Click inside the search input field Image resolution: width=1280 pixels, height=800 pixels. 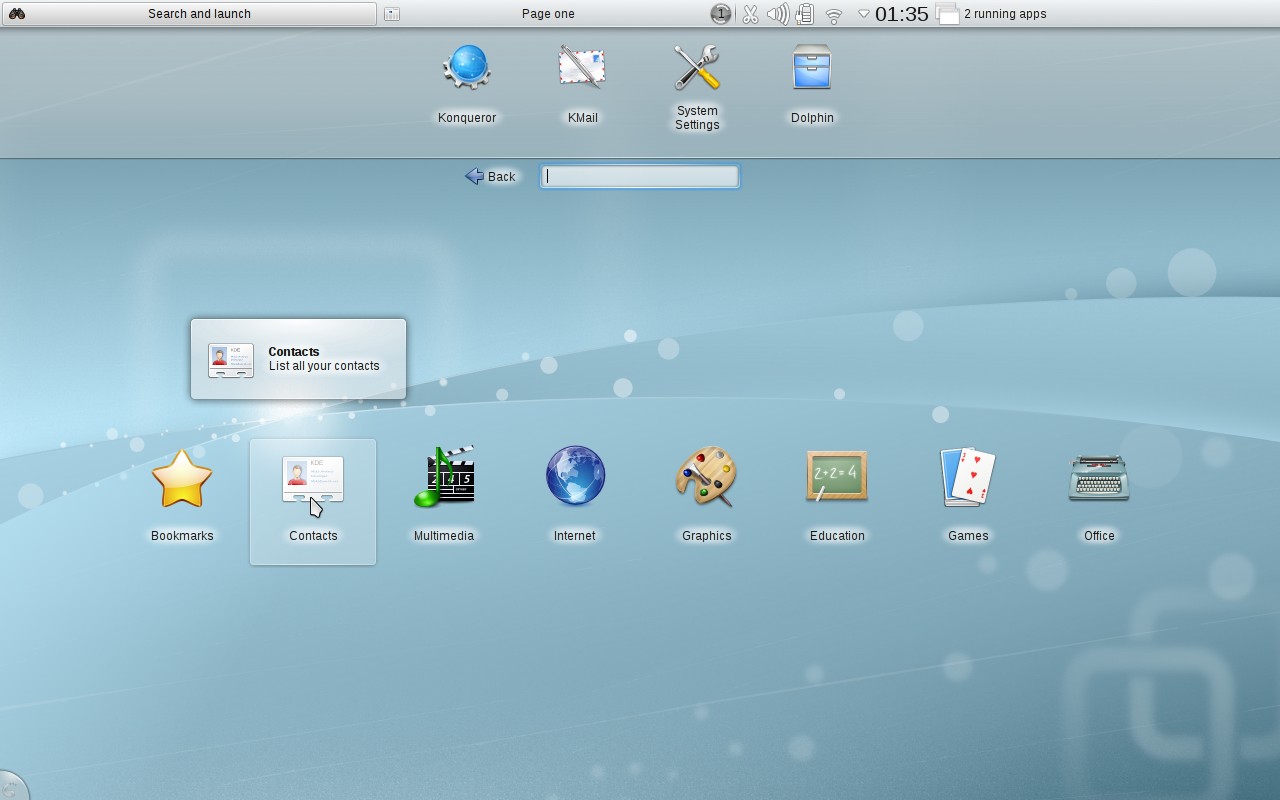639,176
